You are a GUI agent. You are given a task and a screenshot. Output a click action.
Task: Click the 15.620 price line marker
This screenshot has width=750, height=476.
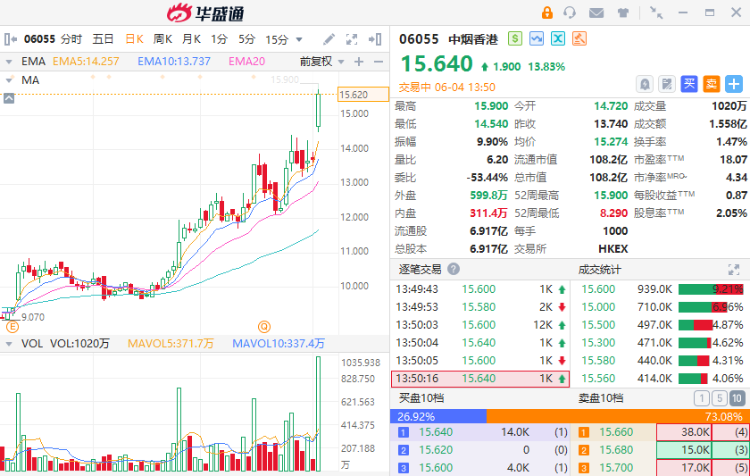363,94
